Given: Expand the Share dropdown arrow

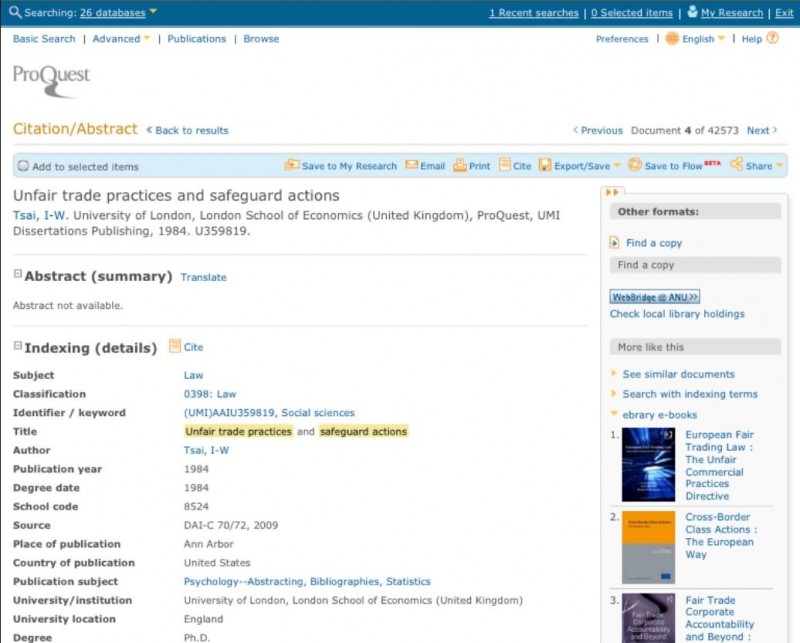Looking at the screenshot, I should tap(779, 165).
